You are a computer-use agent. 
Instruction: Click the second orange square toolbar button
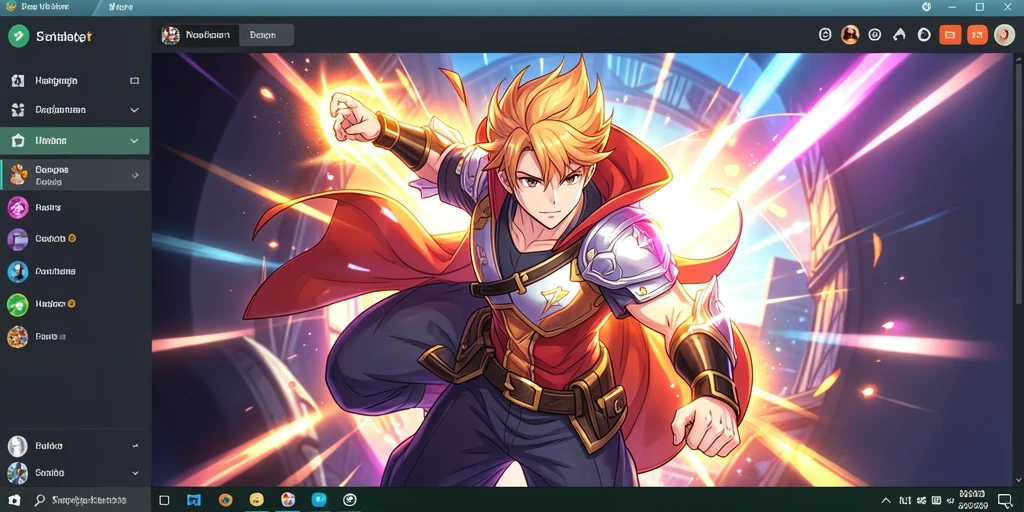tap(977, 35)
